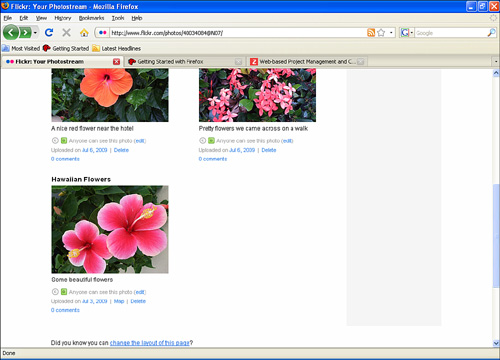Open the File menu
This screenshot has width=500, height=360.
click(8, 18)
